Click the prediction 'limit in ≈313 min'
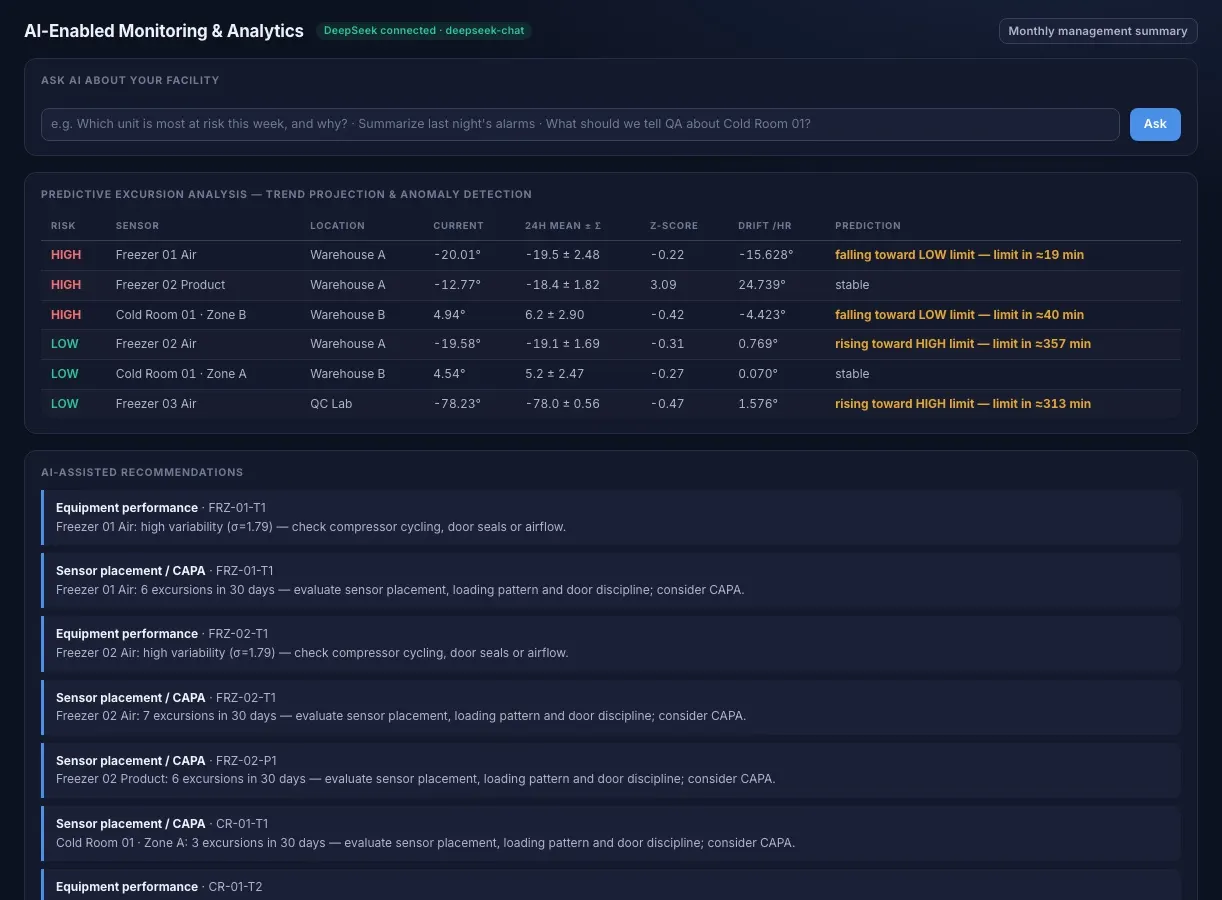The width and height of the screenshot is (1222, 900). pos(1041,404)
